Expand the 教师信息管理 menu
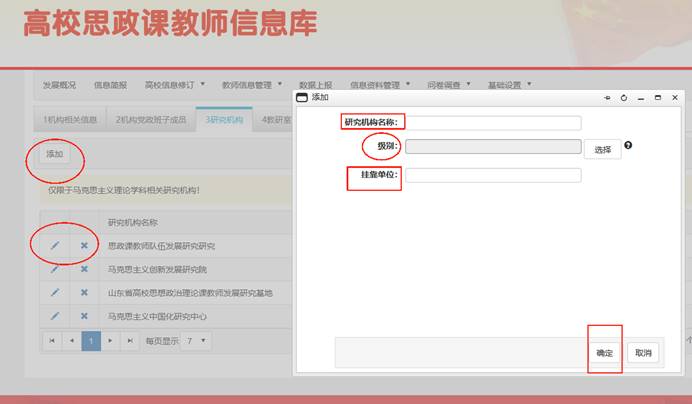The image size is (692, 404). (250, 85)
